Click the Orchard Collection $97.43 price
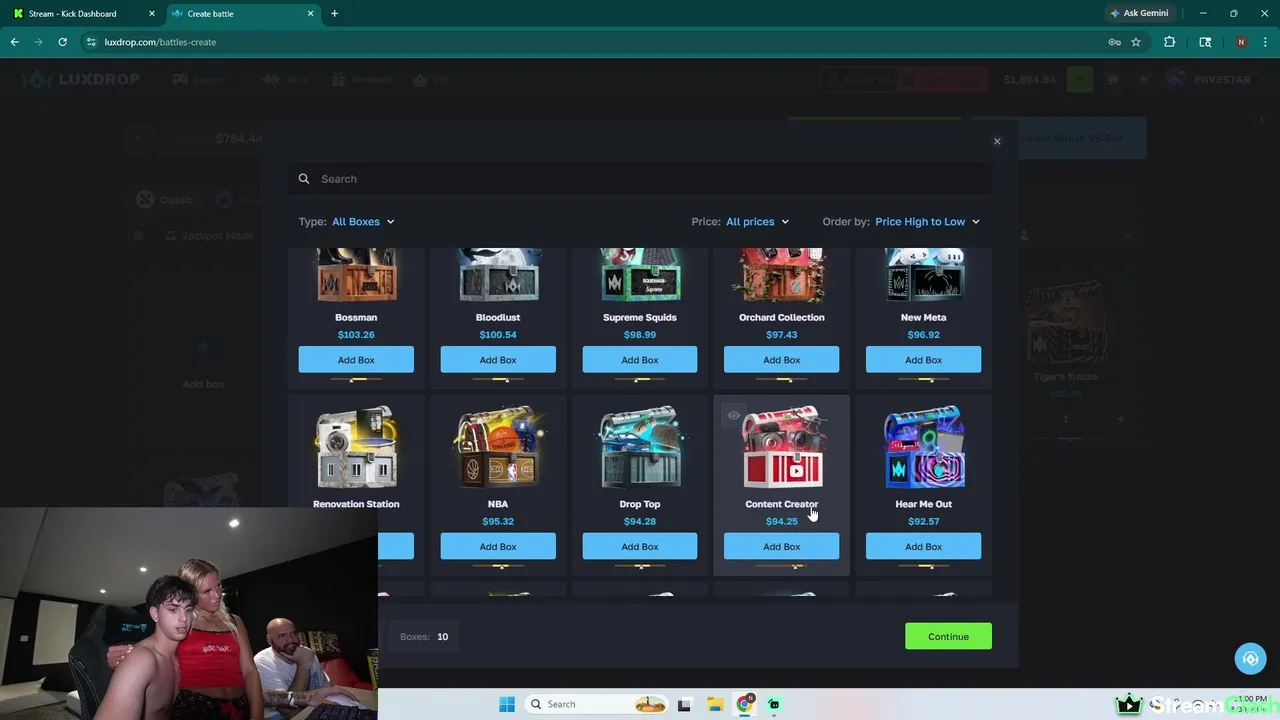The image size is (1280, 720). [782, 335]
